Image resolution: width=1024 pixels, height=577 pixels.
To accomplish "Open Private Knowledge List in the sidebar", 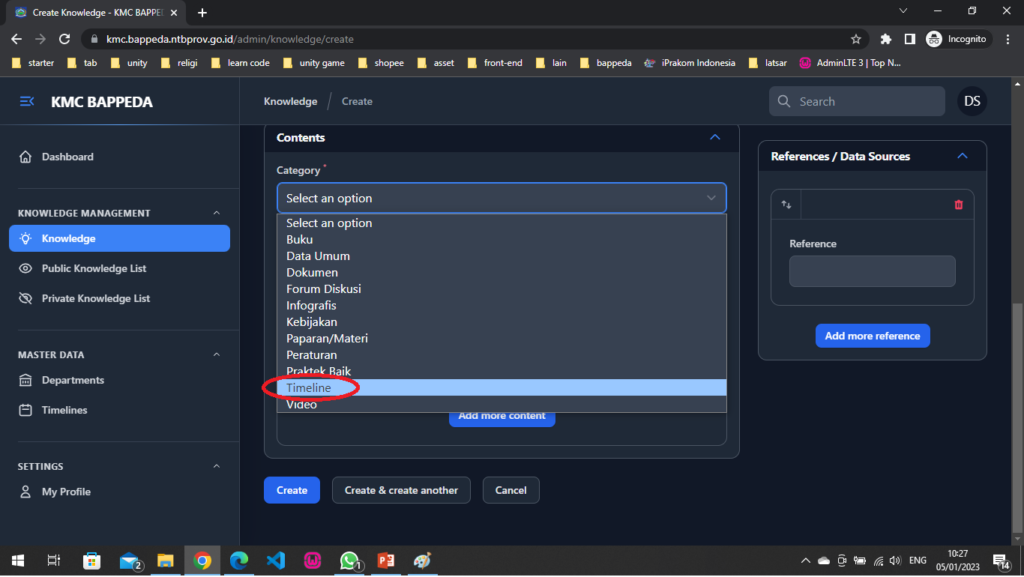I will 96,298.
